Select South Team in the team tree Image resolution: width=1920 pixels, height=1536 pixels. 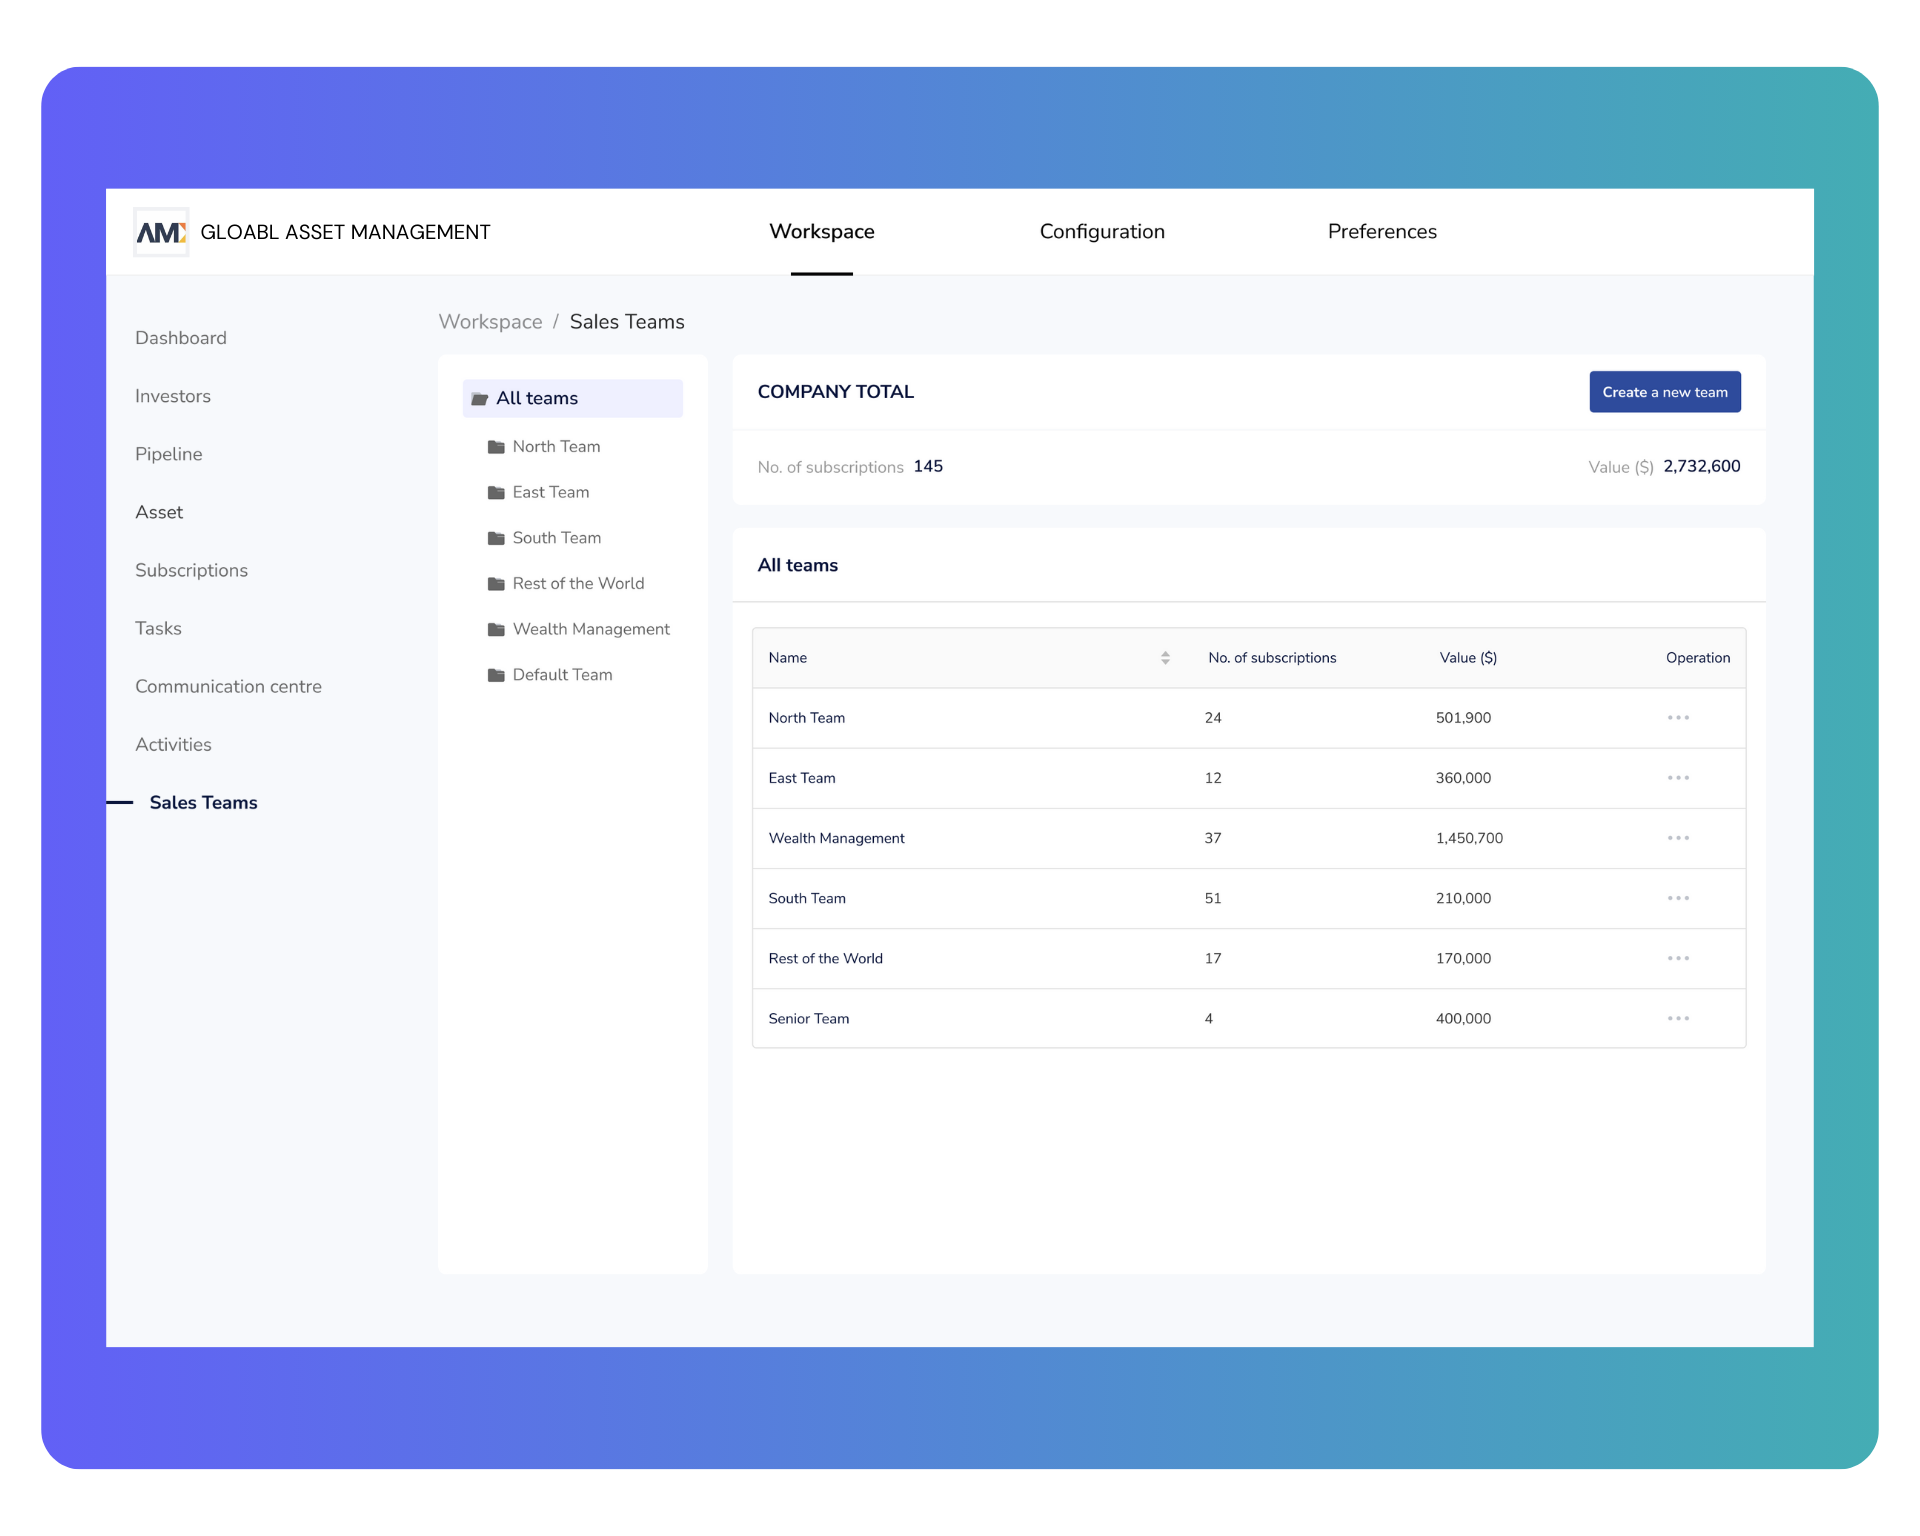(x=557, y=538)
